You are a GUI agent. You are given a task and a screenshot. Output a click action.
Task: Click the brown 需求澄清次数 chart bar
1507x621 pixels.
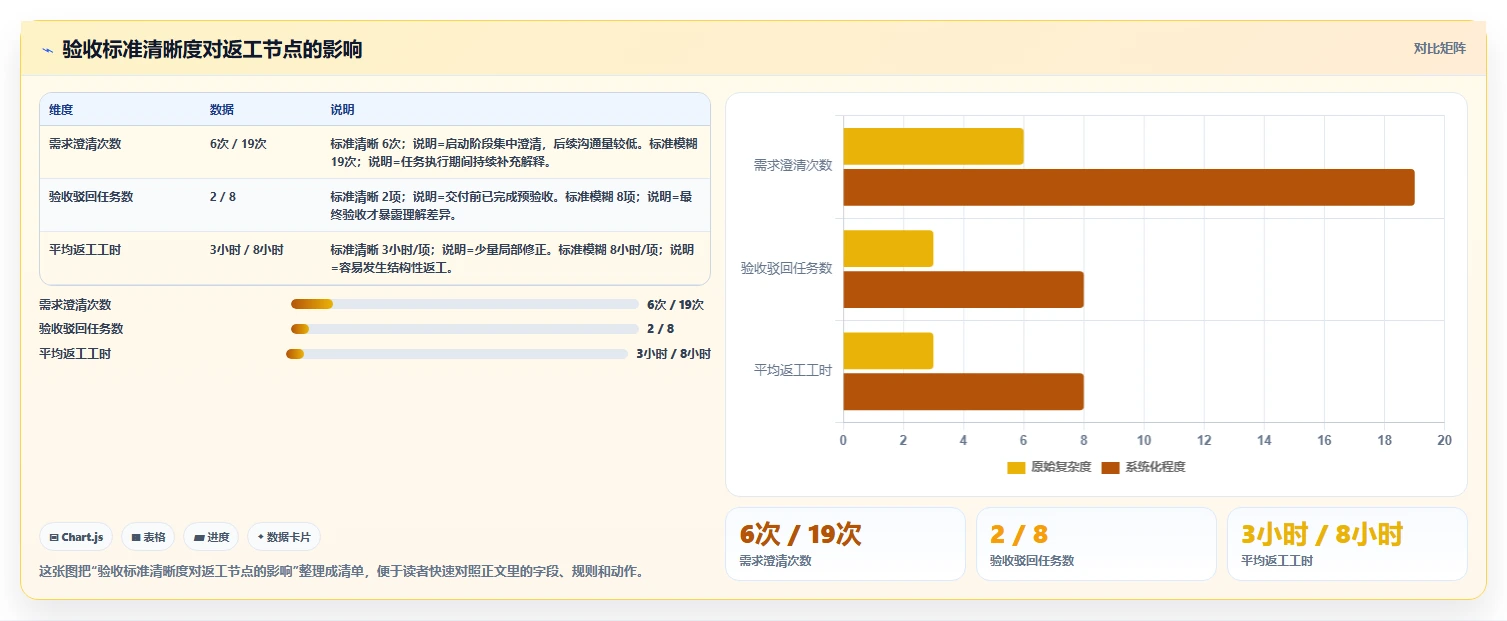pyautogui.click(x=1129, y=187)
